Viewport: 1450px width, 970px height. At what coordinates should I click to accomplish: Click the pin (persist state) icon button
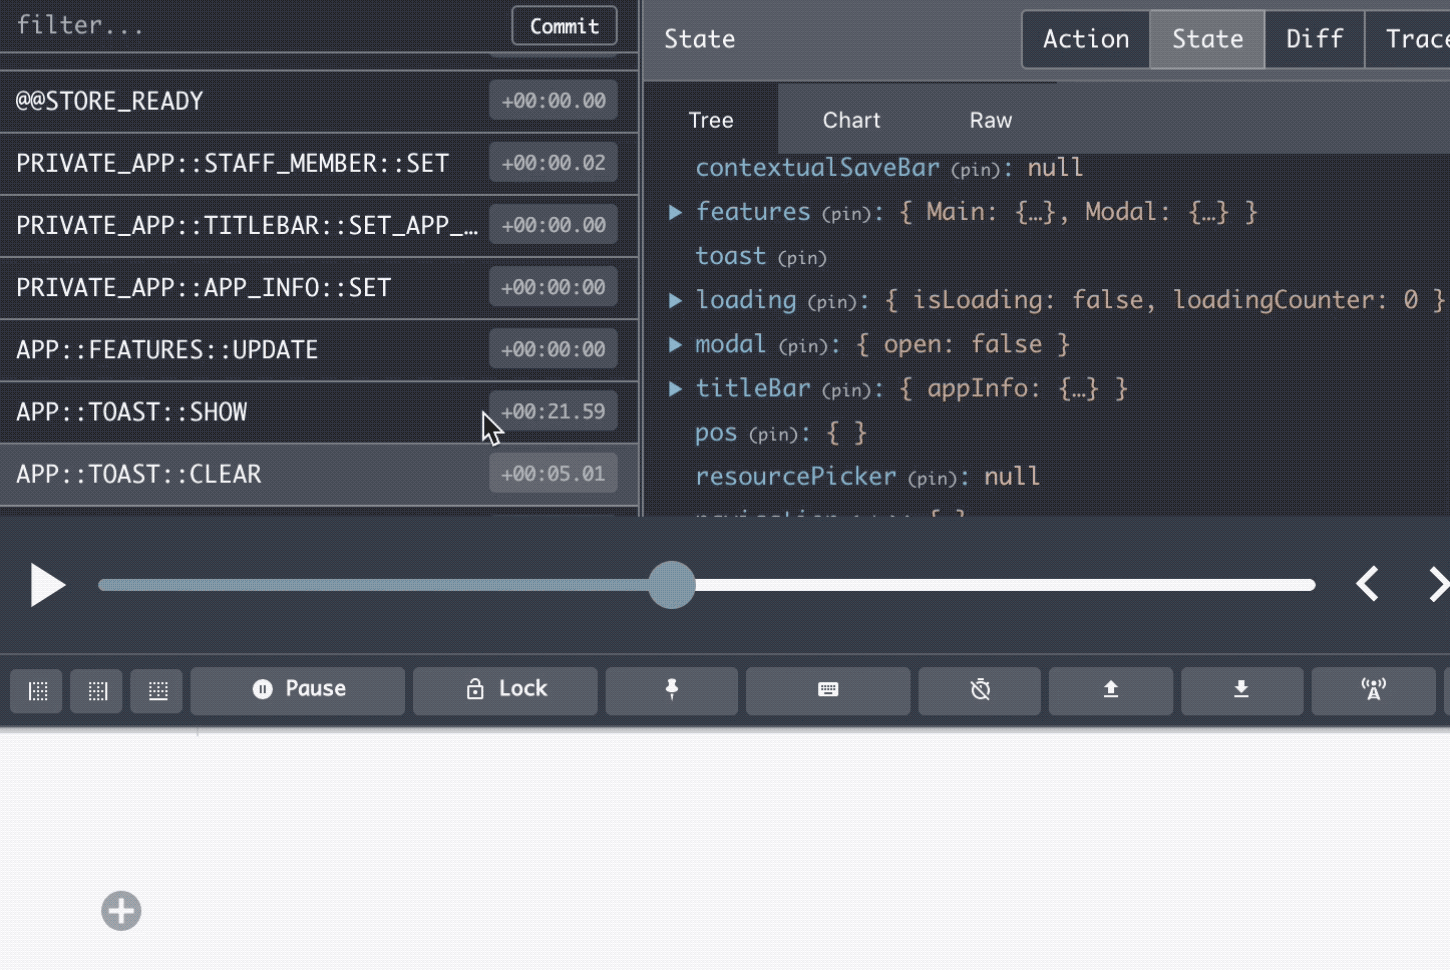point(672,690)
